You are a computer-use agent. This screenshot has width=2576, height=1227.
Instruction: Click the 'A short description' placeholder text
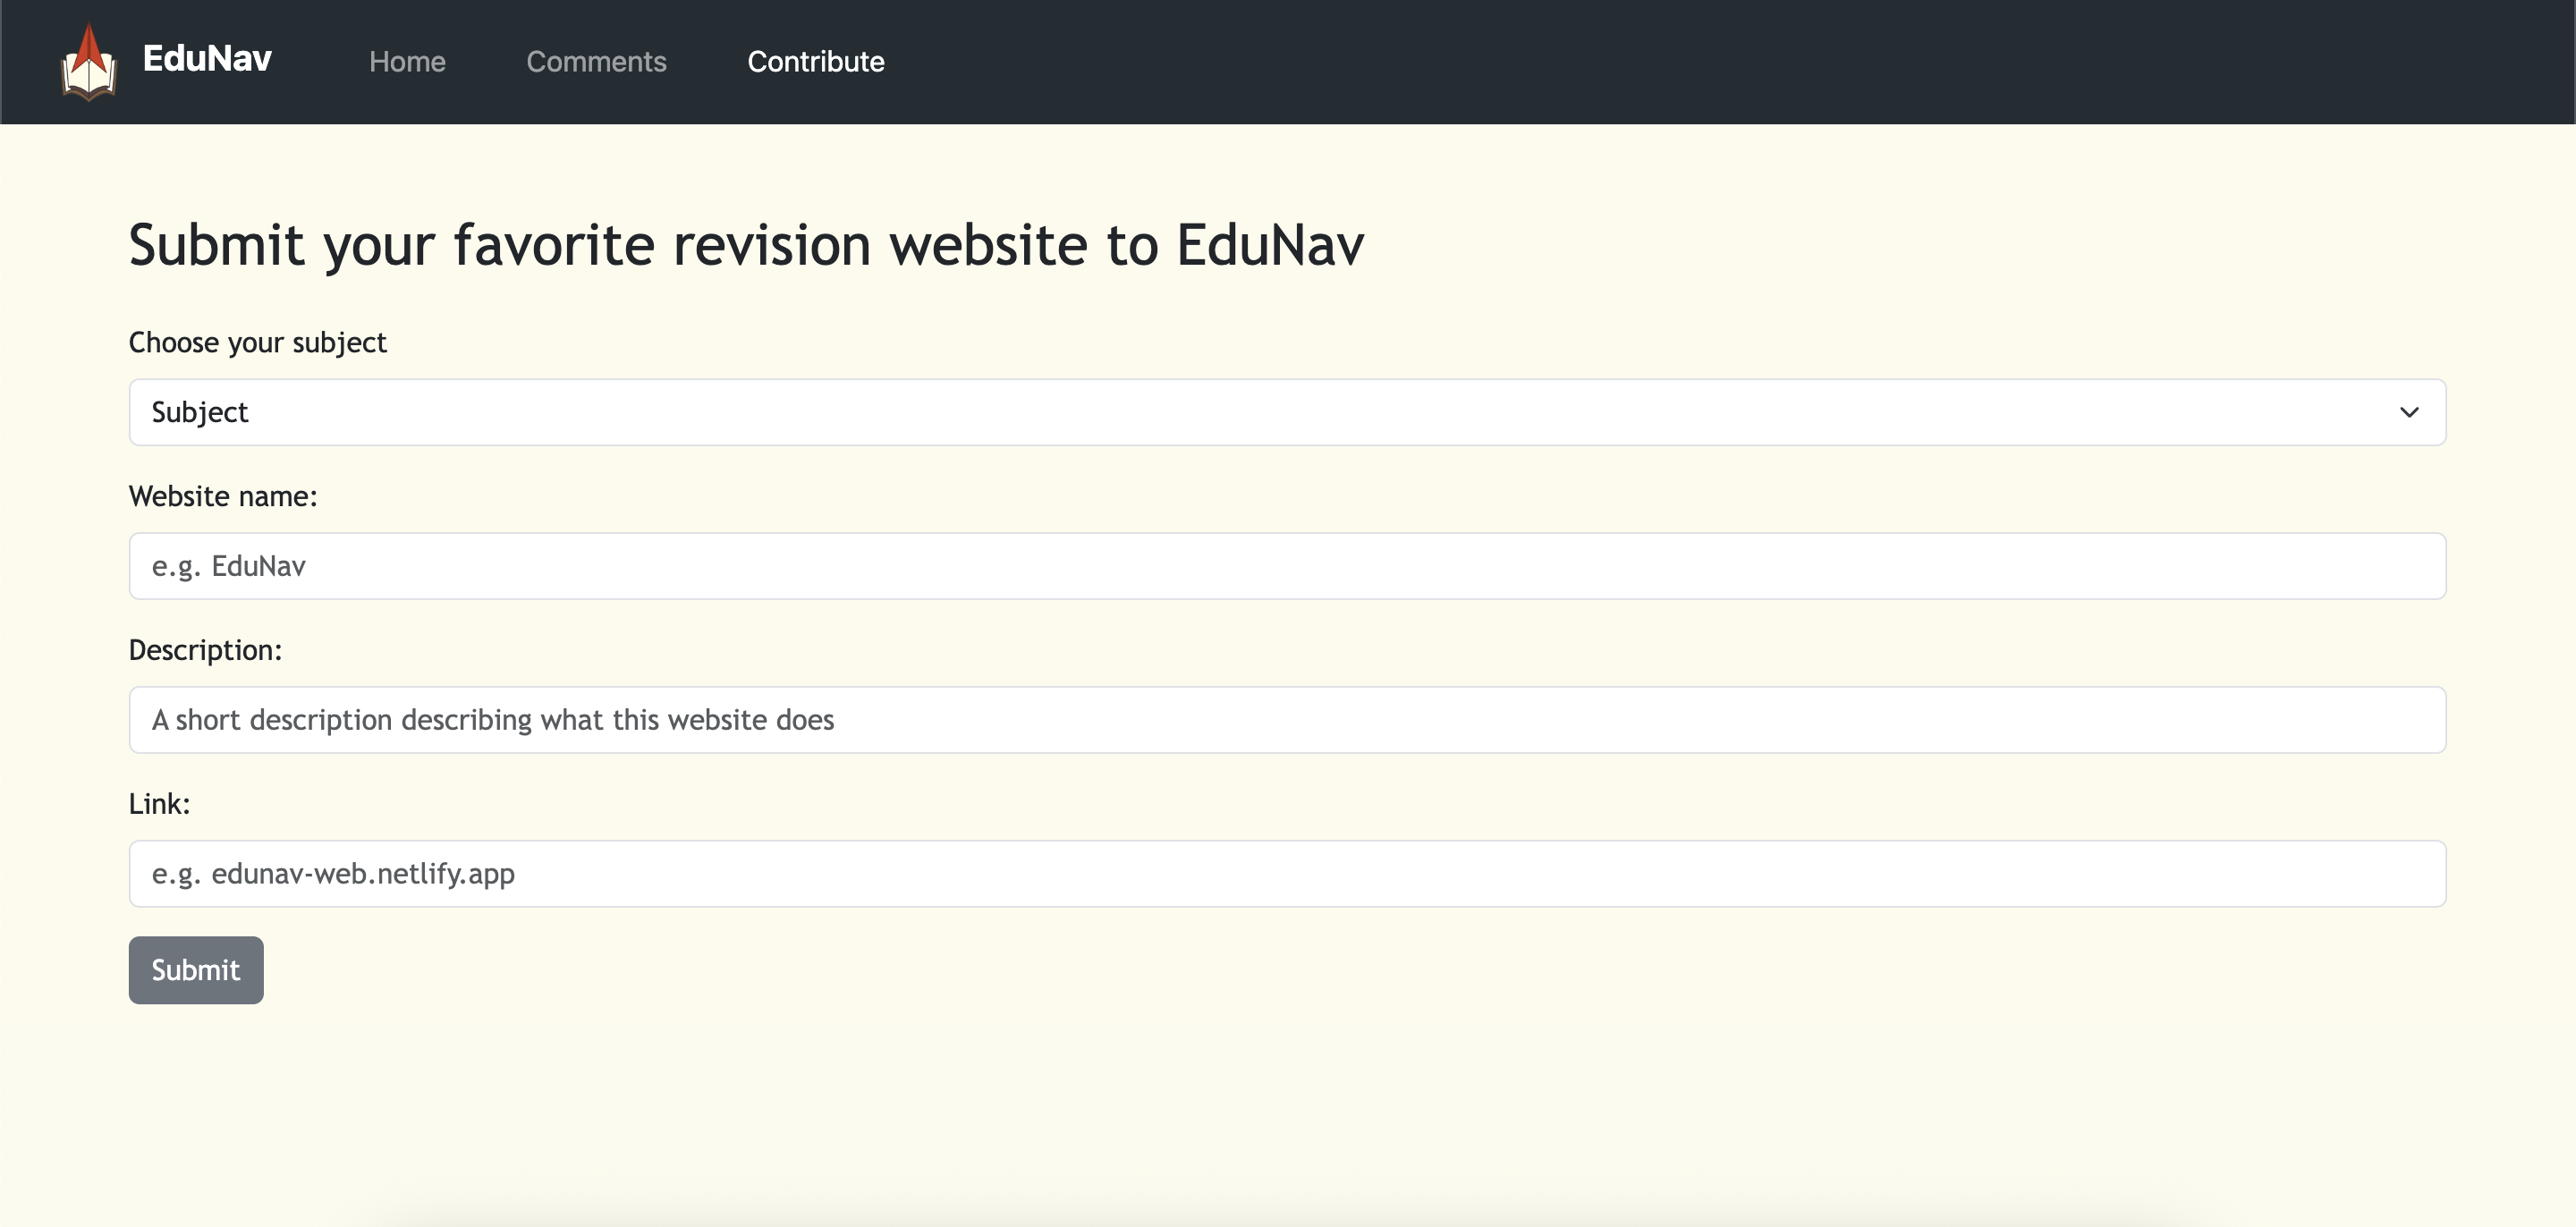492,720
